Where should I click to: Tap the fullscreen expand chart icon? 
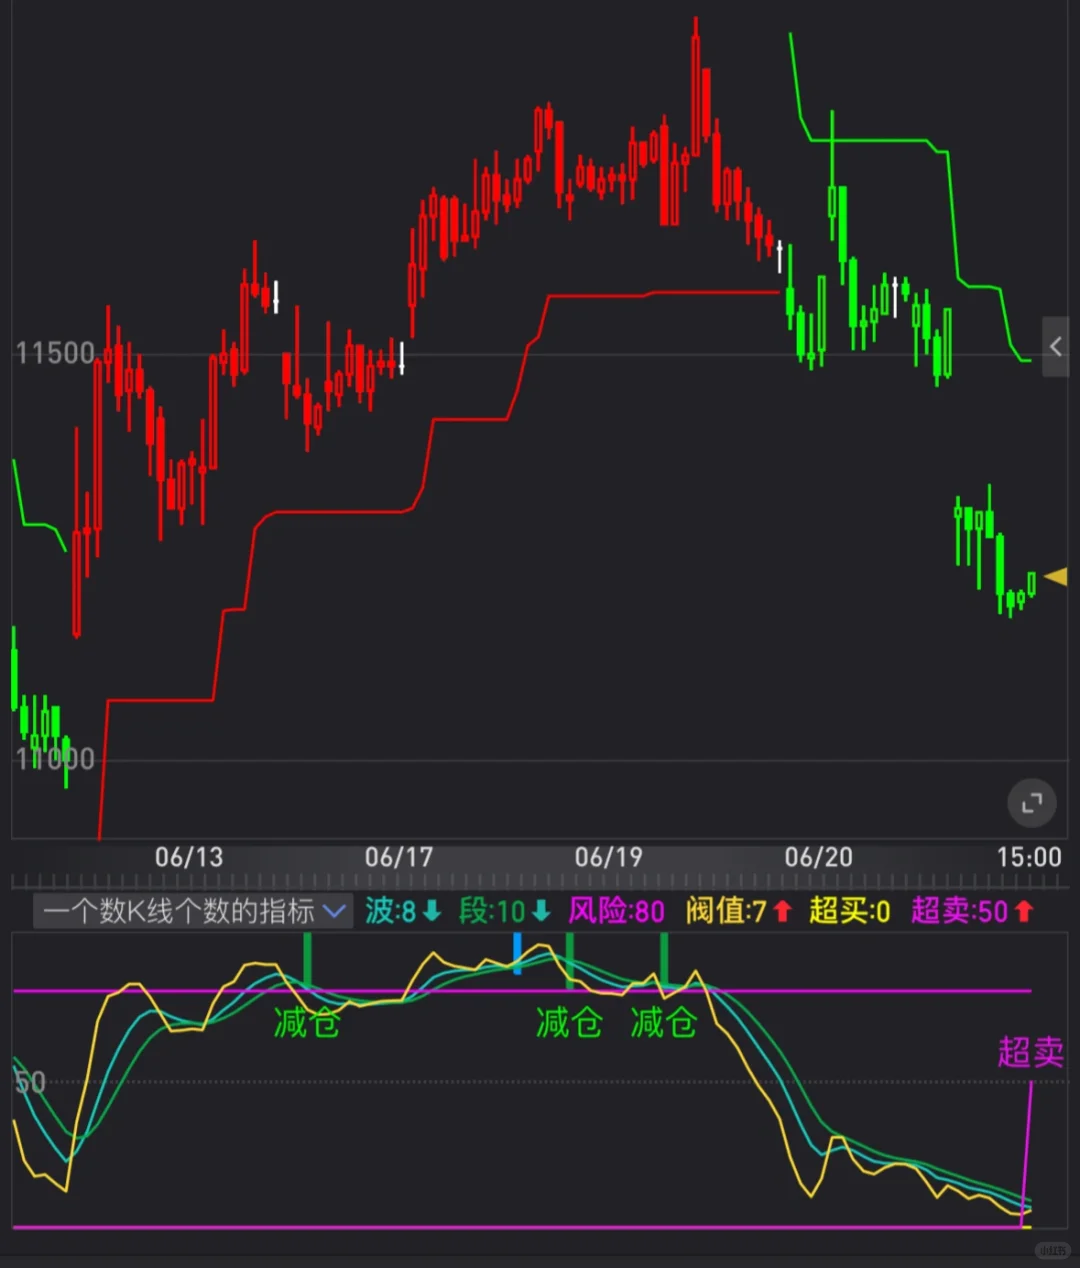(x=1031, y=804)
